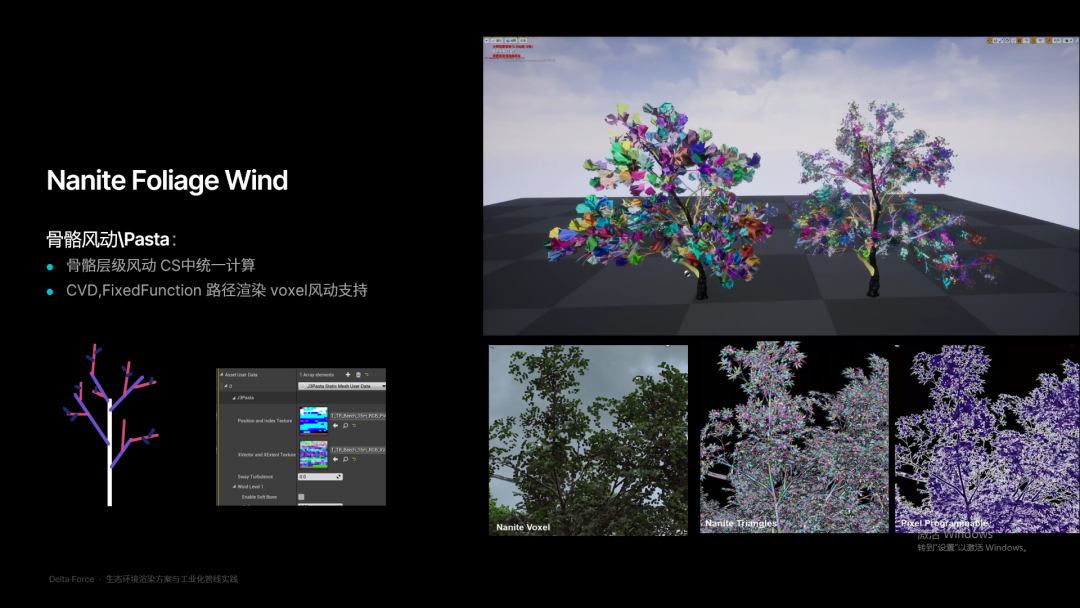Enable the Soft Bone checkbox

point(301,497)
